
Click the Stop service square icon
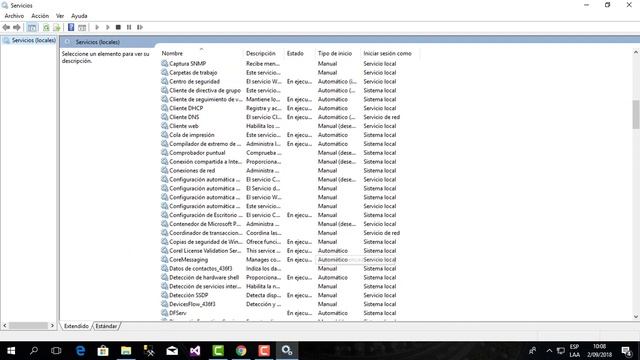click(x=118, y=27)
